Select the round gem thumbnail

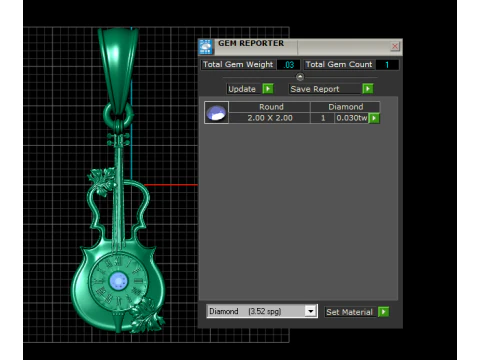coord(216,113)
